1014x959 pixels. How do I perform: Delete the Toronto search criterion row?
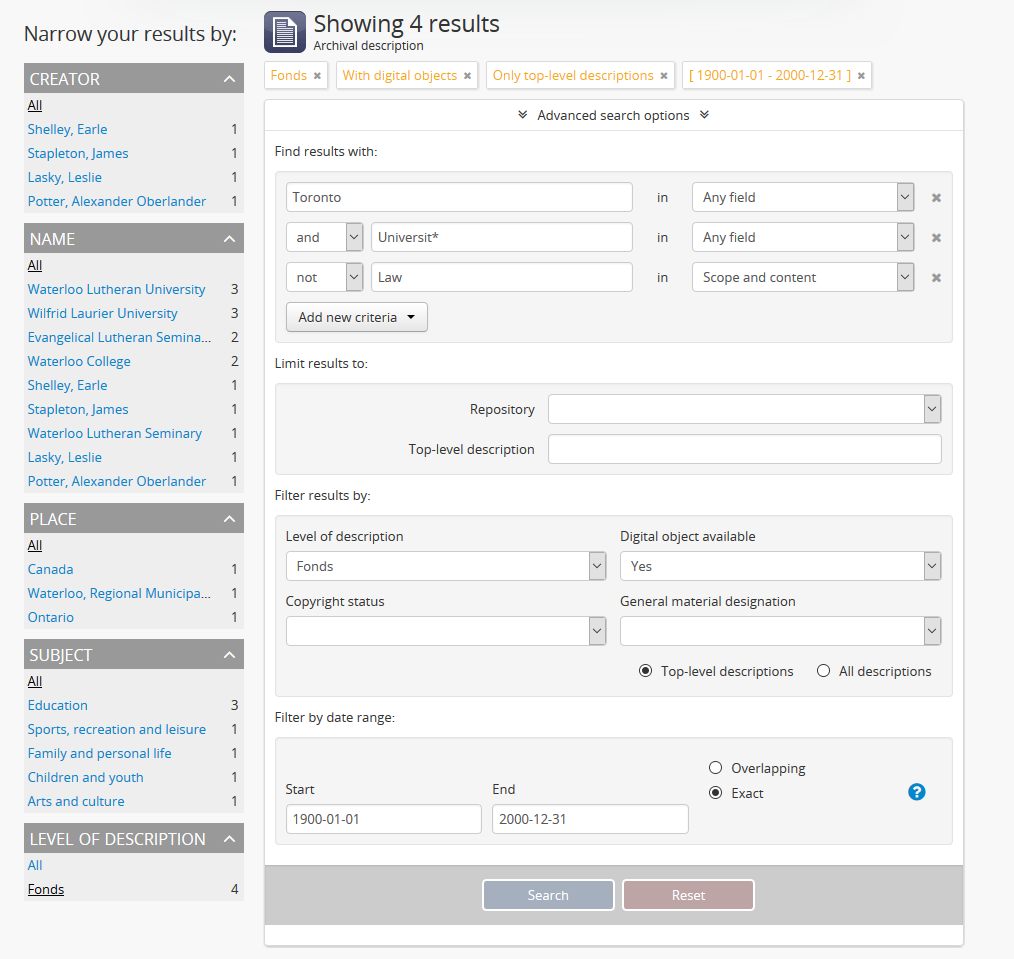pos(936,198)
